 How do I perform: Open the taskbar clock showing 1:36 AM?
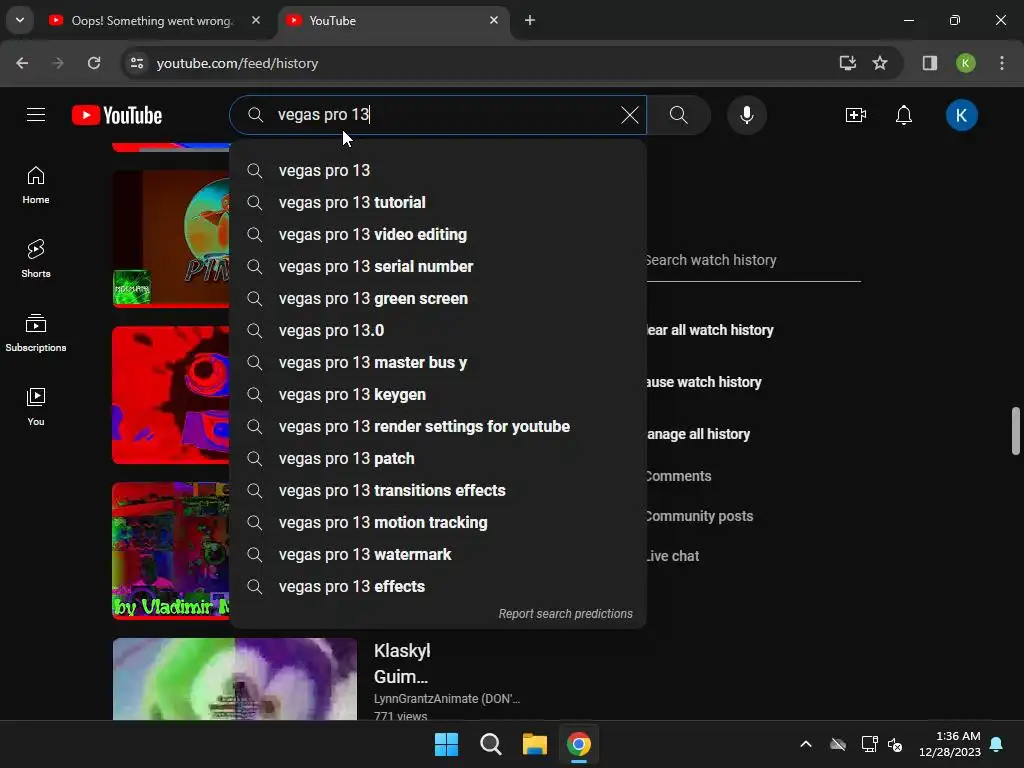tap(950, 744)
